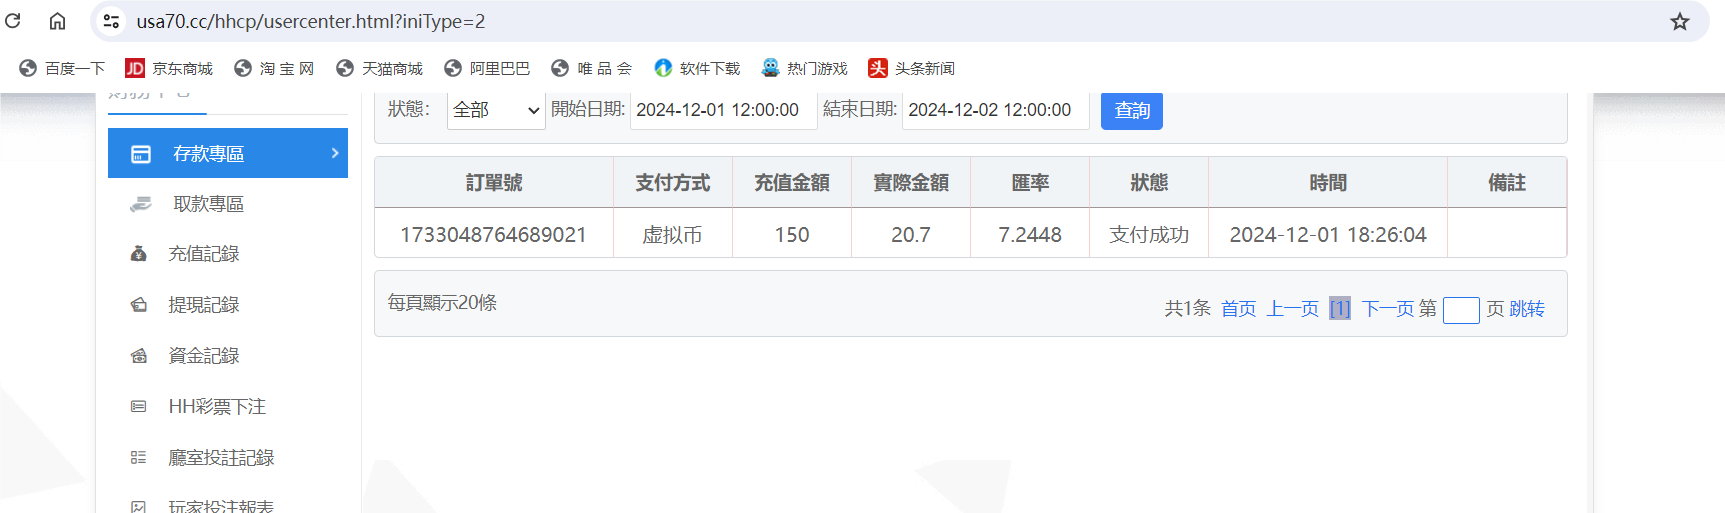Screen dimensions: 1725x513
Task: Open 玩家投注報表 sidebar item
Action: [x=221, y=506]
